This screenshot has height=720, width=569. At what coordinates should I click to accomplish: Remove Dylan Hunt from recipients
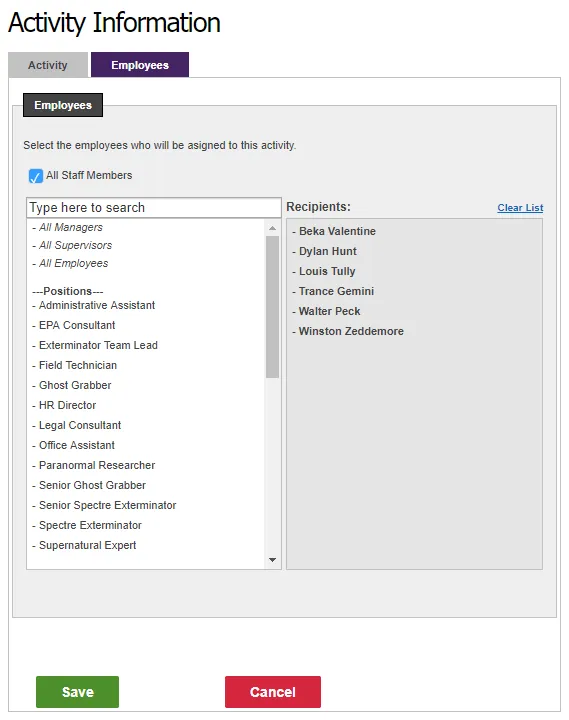pyautogui.click(x=327, y=251)
